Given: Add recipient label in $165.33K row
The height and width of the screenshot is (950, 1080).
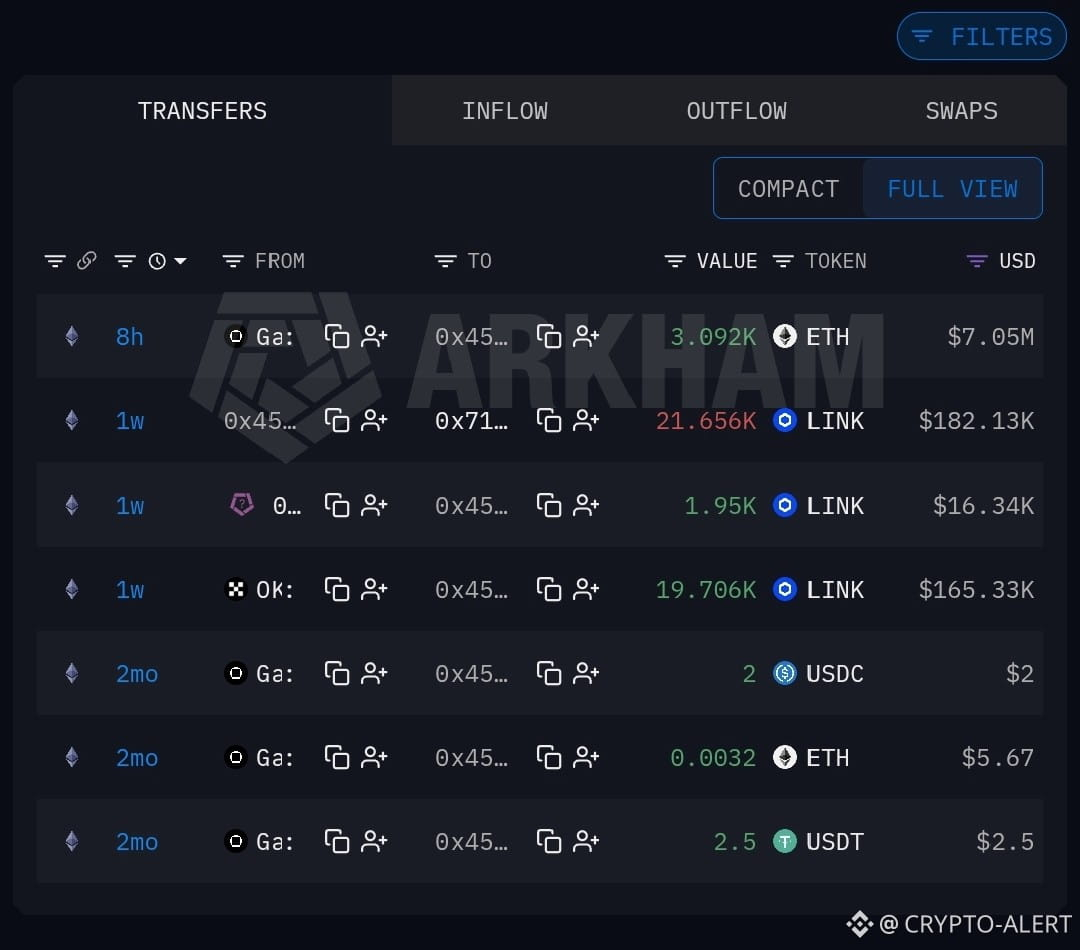Looking at the screenshot, I should [586, 589].
